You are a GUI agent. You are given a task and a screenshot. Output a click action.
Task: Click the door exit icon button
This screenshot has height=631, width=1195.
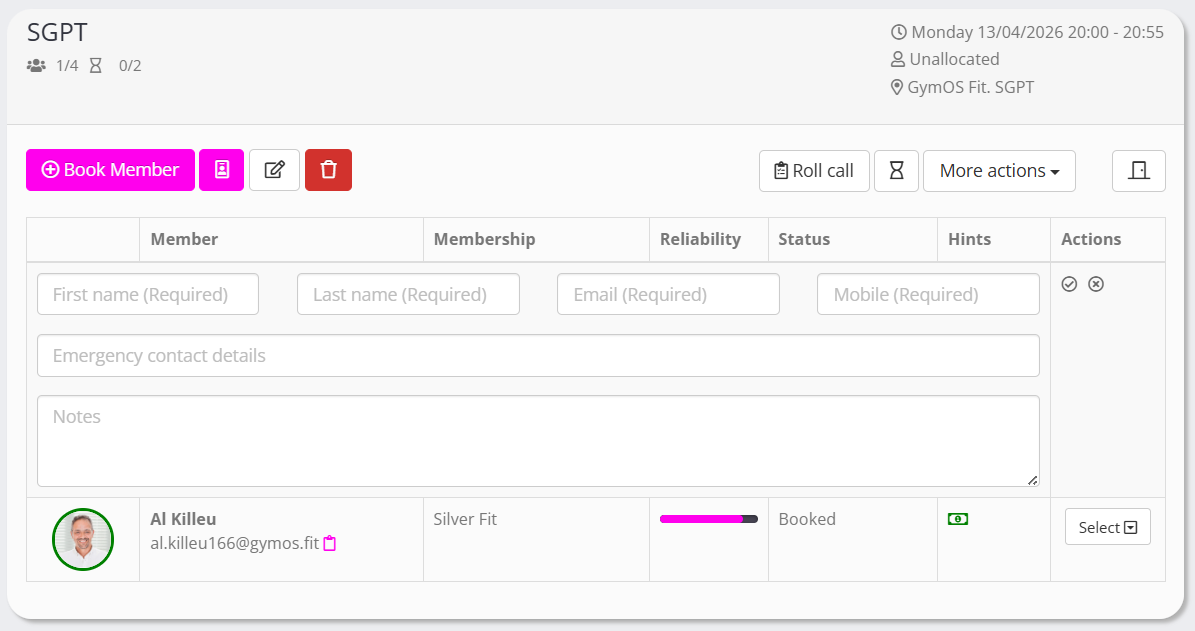pos(1138,171)
